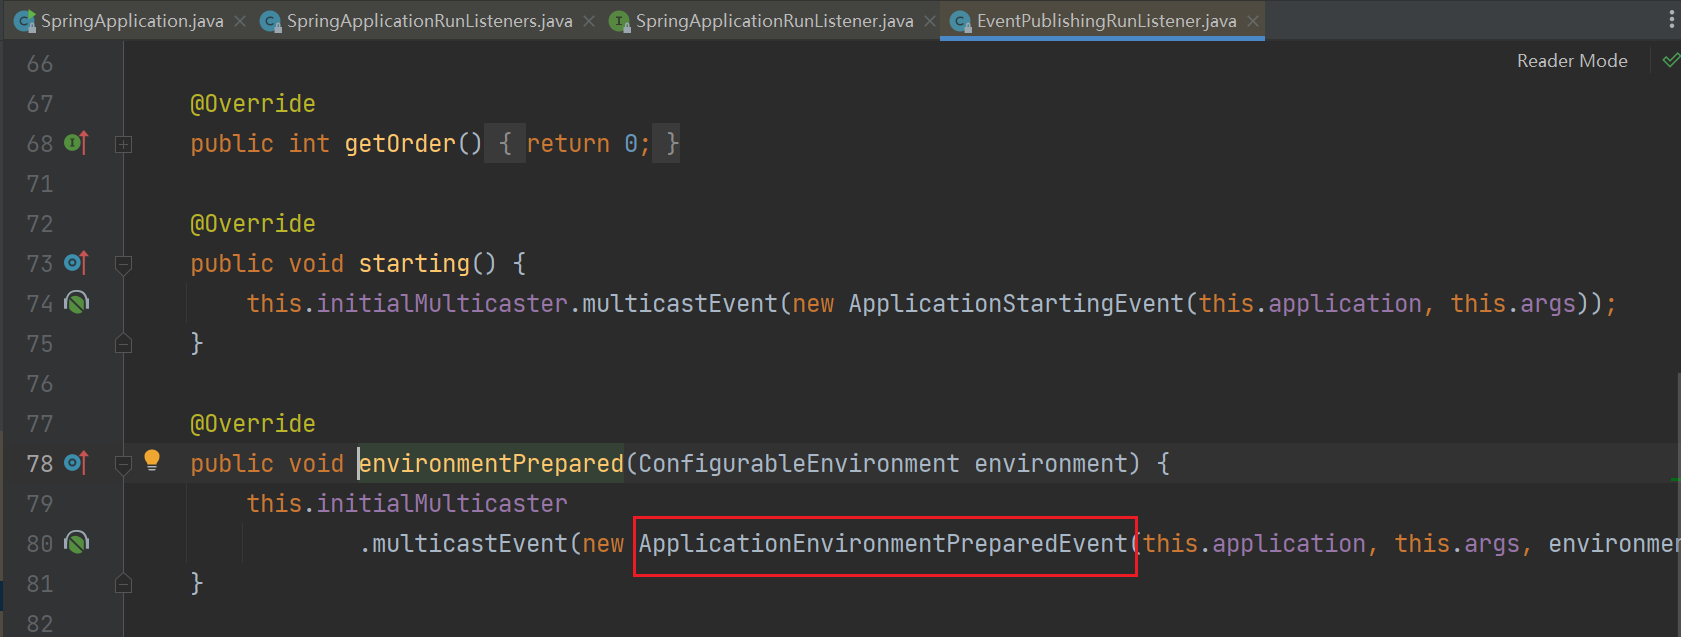Open the yellow light bulb quick-fix menu
This screenshot has height=637, width=1681.
pos(152,460)
